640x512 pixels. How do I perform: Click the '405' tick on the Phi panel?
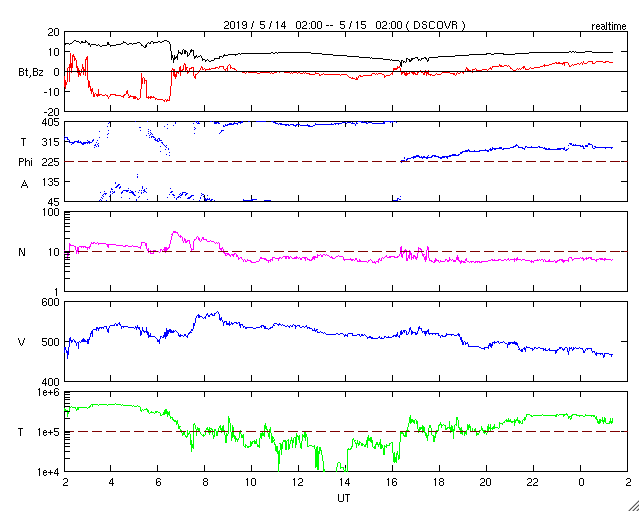[52, 122]
